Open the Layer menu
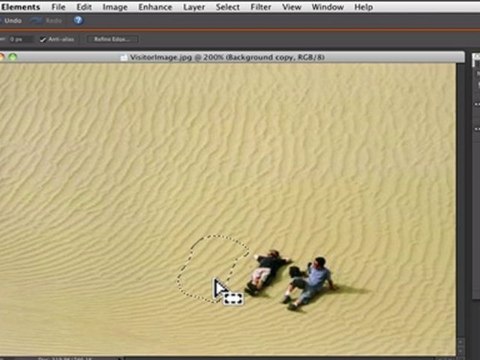Image resolution: width=480 pixels, height=360 pixels. coord(194,7)
